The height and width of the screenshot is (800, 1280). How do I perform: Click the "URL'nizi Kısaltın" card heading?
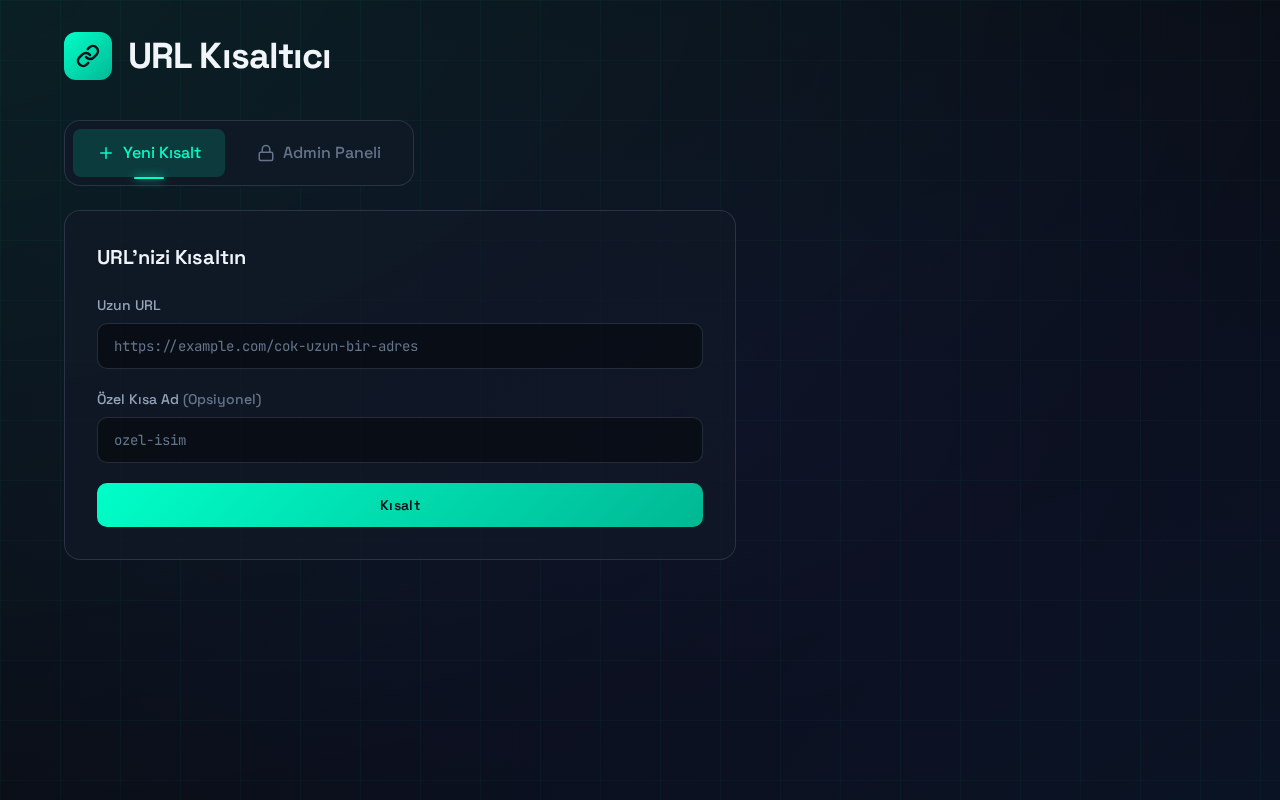[x=171, y=257]
